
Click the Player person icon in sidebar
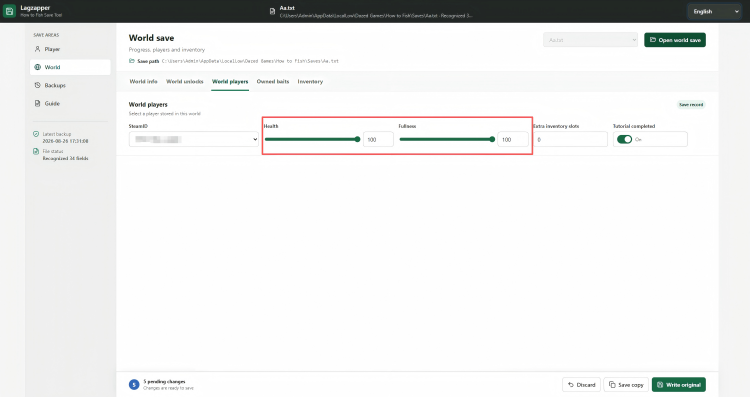pyautogui.click(x=37, y=49)
